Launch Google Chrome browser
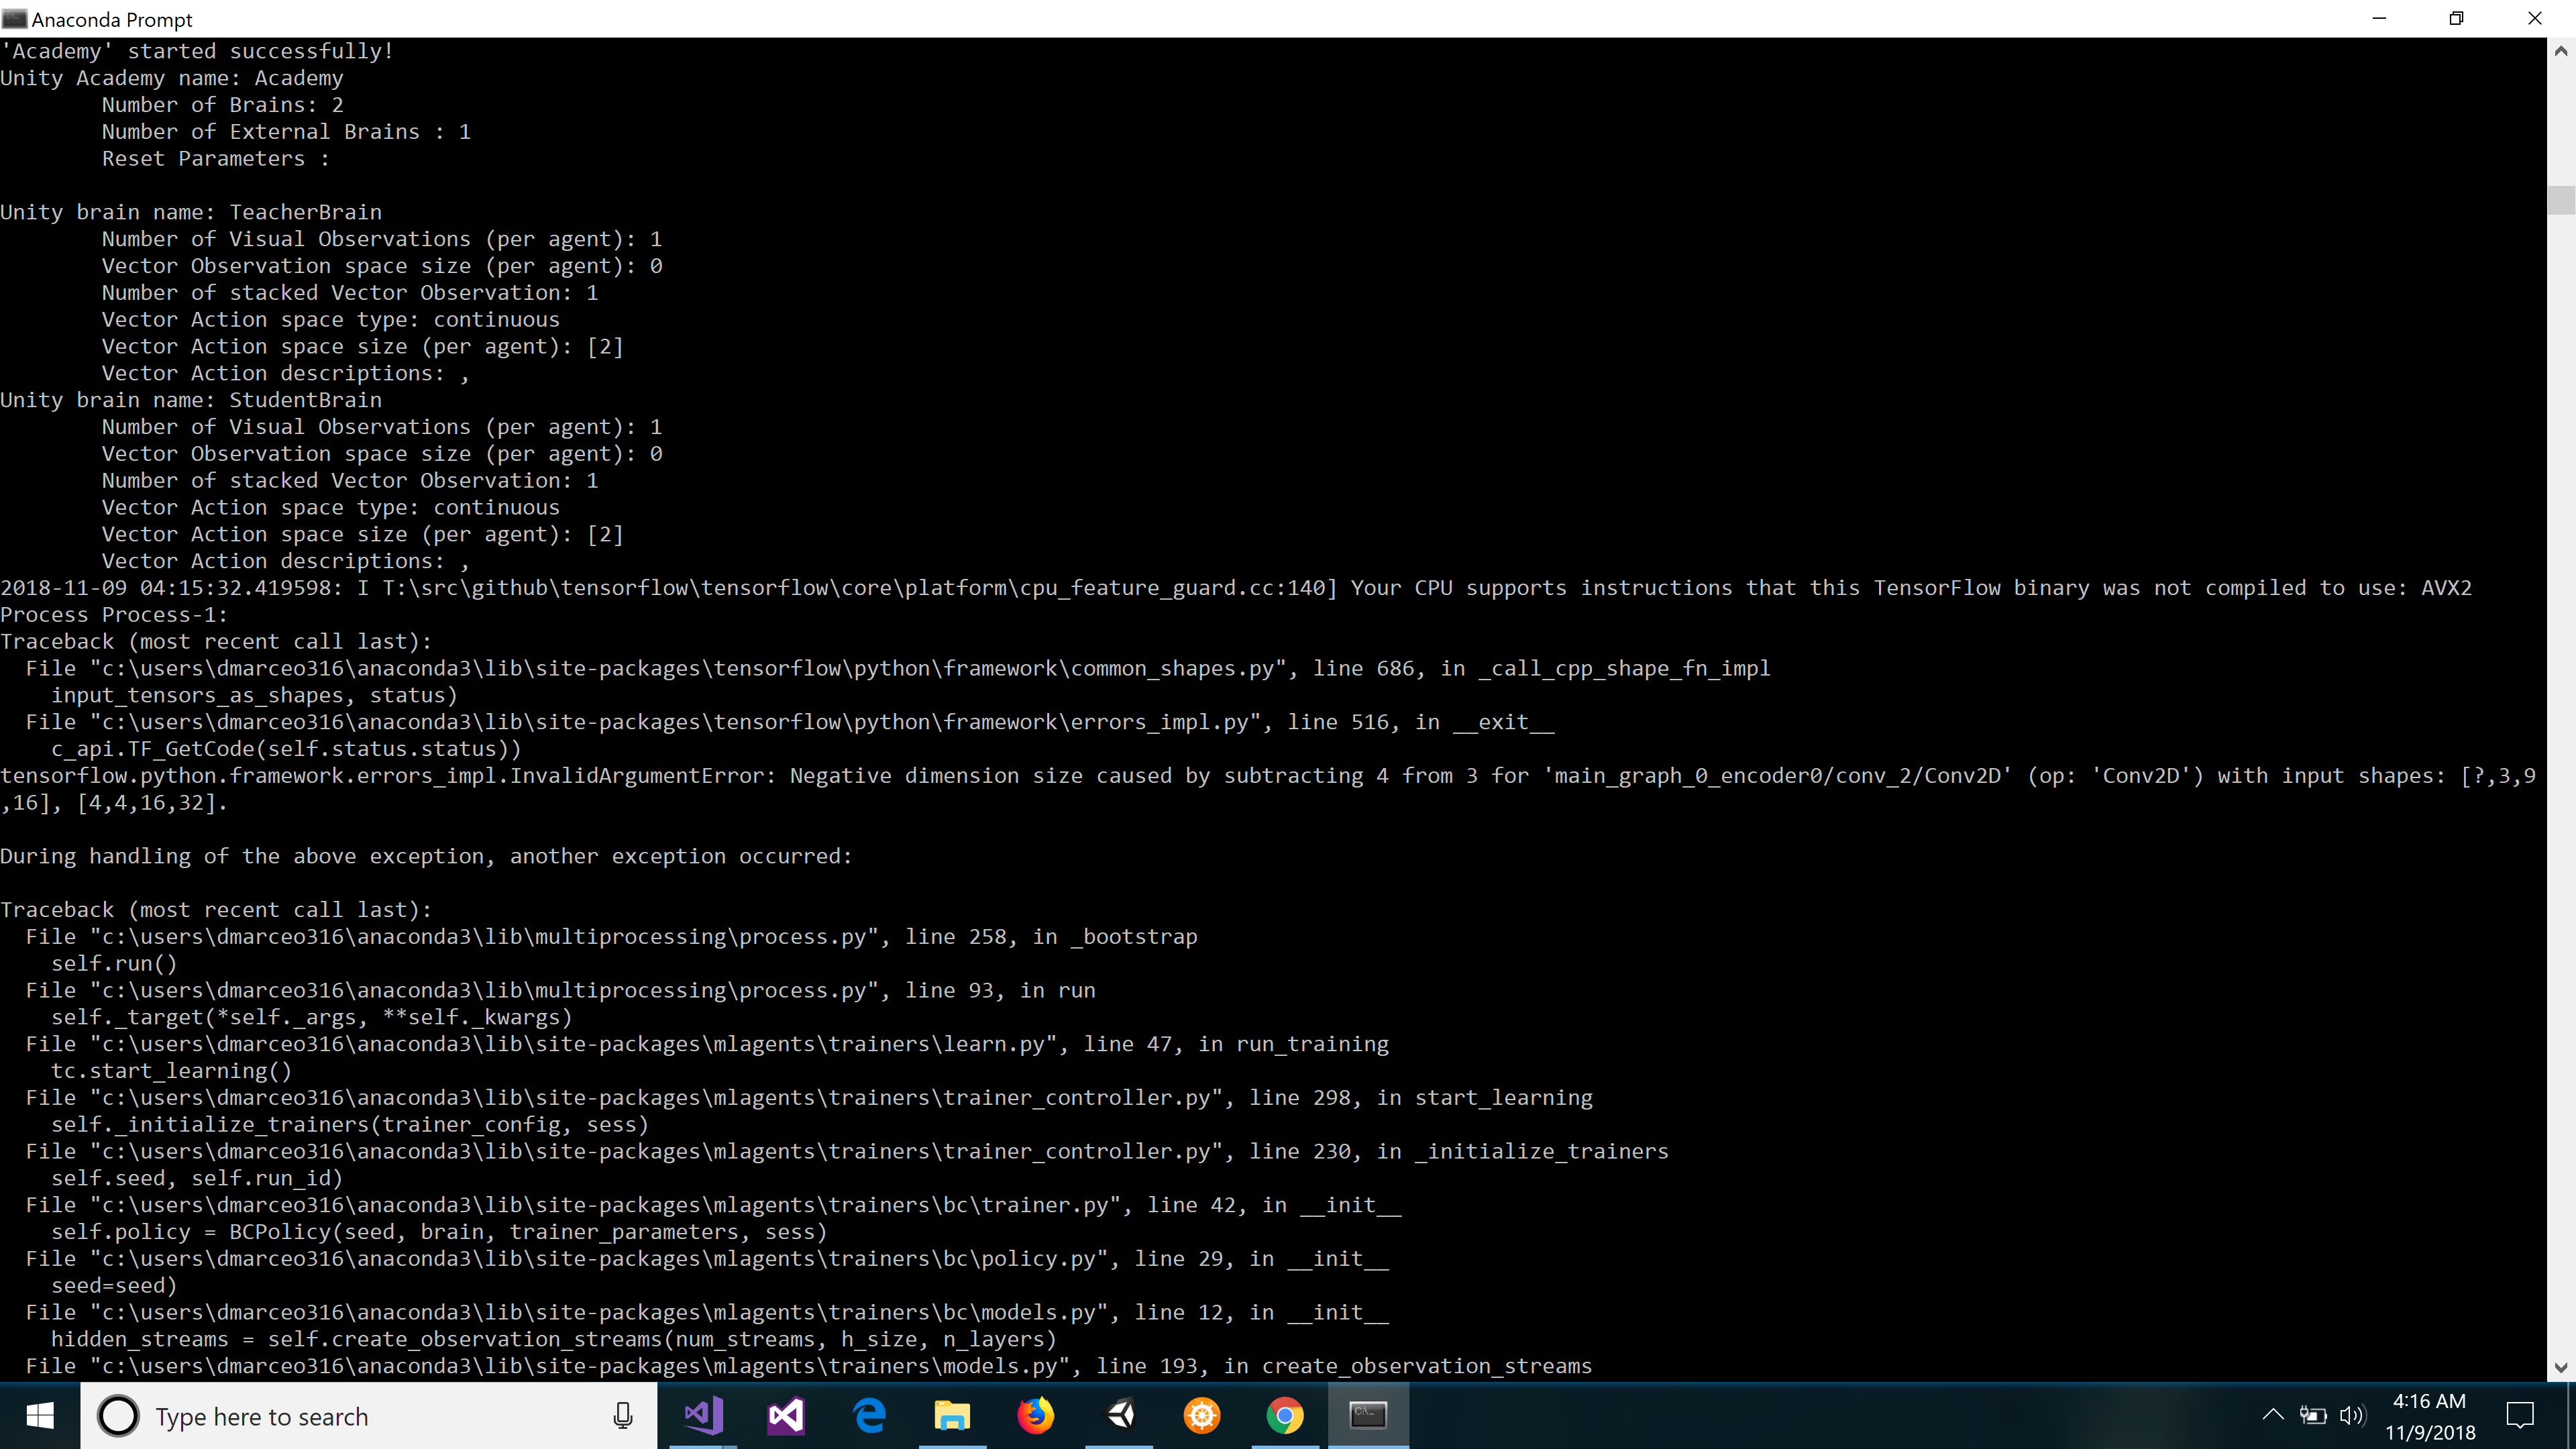This screenshot has width=2576, height=1449. click(x=1285, y=1415)
